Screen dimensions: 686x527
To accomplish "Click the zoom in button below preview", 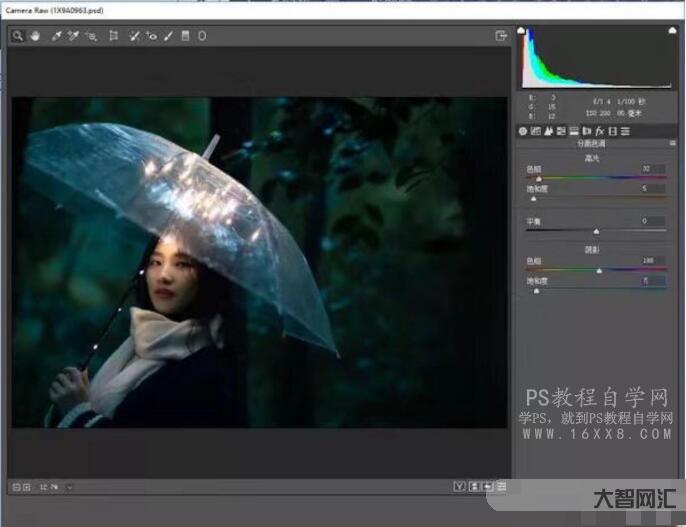I will click(x=27, y=487).
